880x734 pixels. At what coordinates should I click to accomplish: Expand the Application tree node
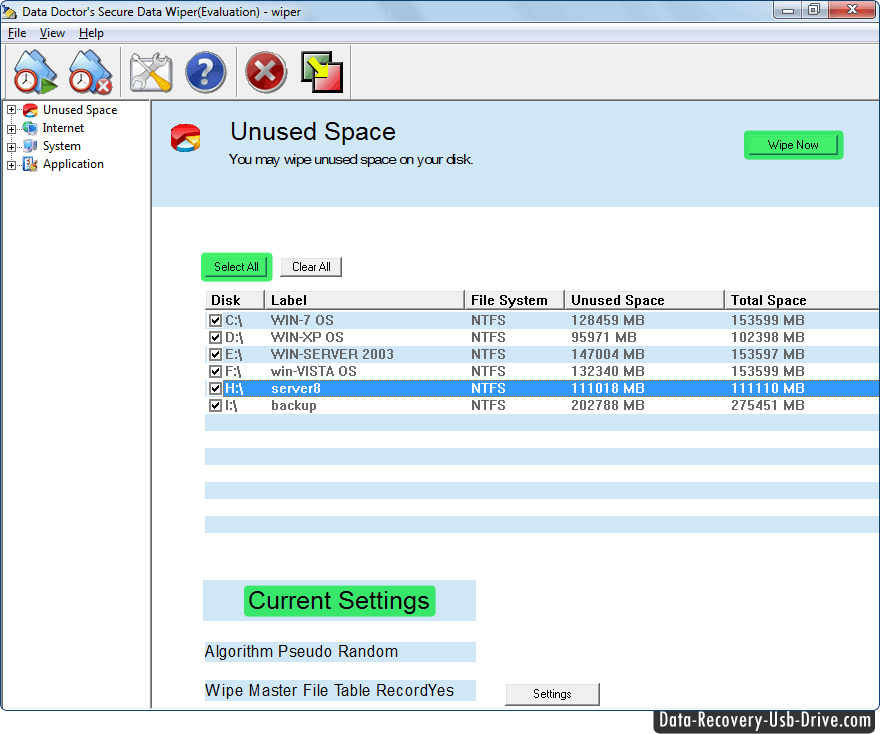click(11, 165)
